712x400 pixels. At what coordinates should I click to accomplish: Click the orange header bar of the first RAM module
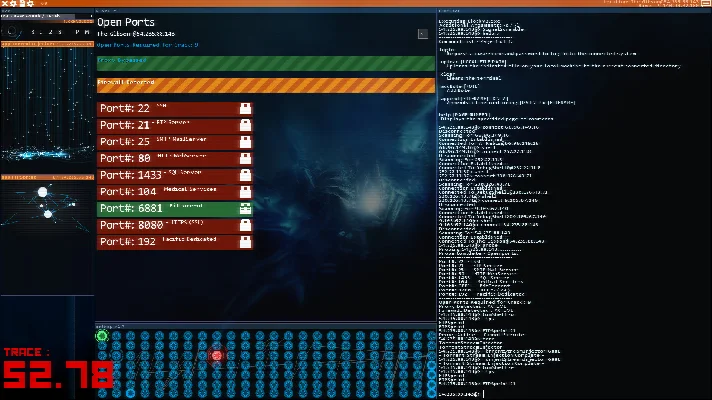pyautogui.click(x=47, y=44)
